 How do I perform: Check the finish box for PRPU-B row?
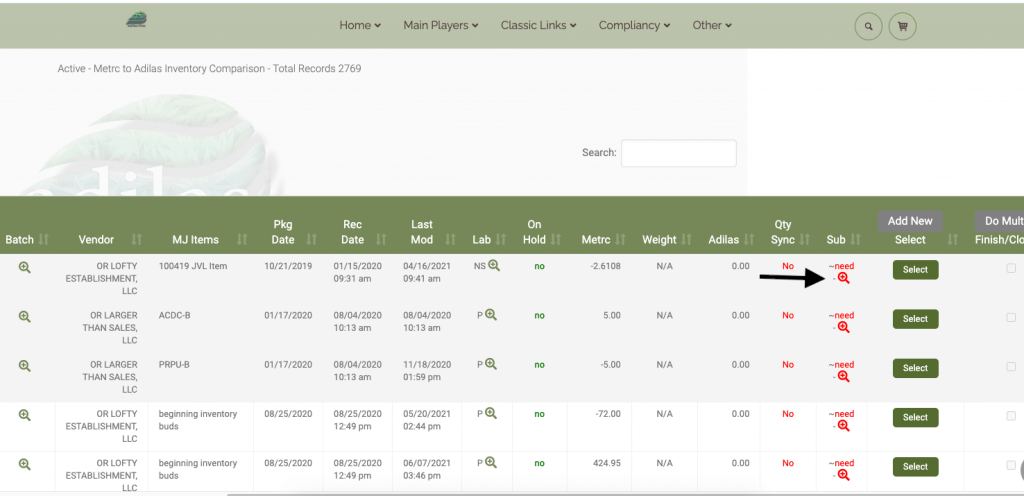1011,367
